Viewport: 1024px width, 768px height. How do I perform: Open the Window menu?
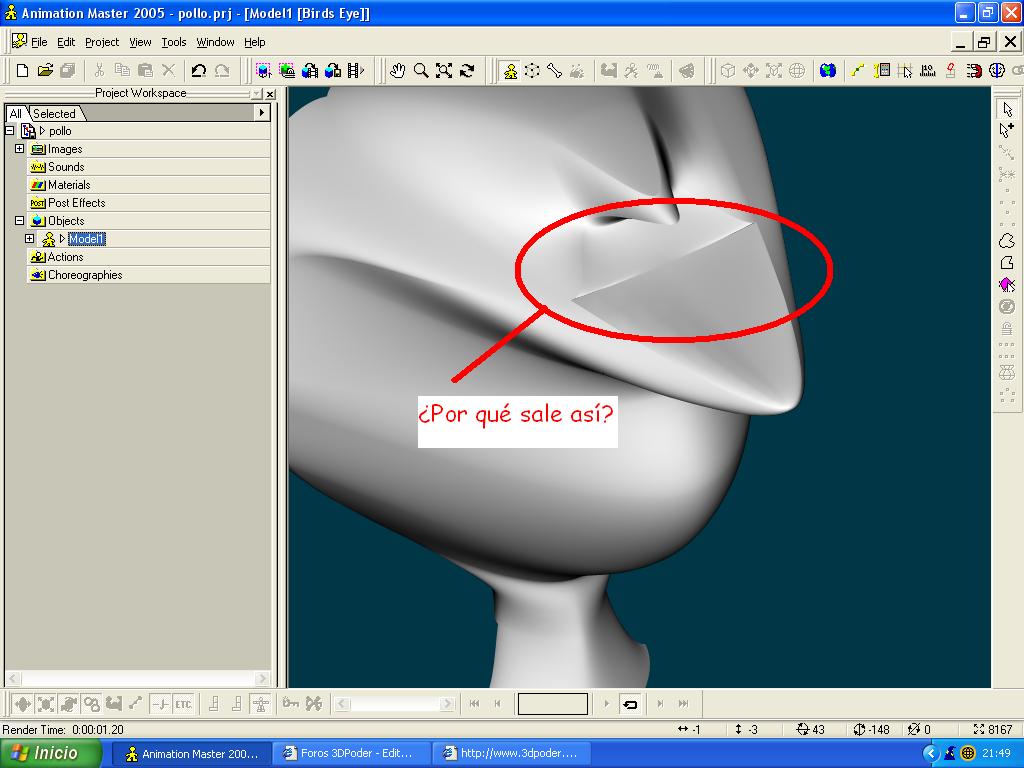(216, 42)
